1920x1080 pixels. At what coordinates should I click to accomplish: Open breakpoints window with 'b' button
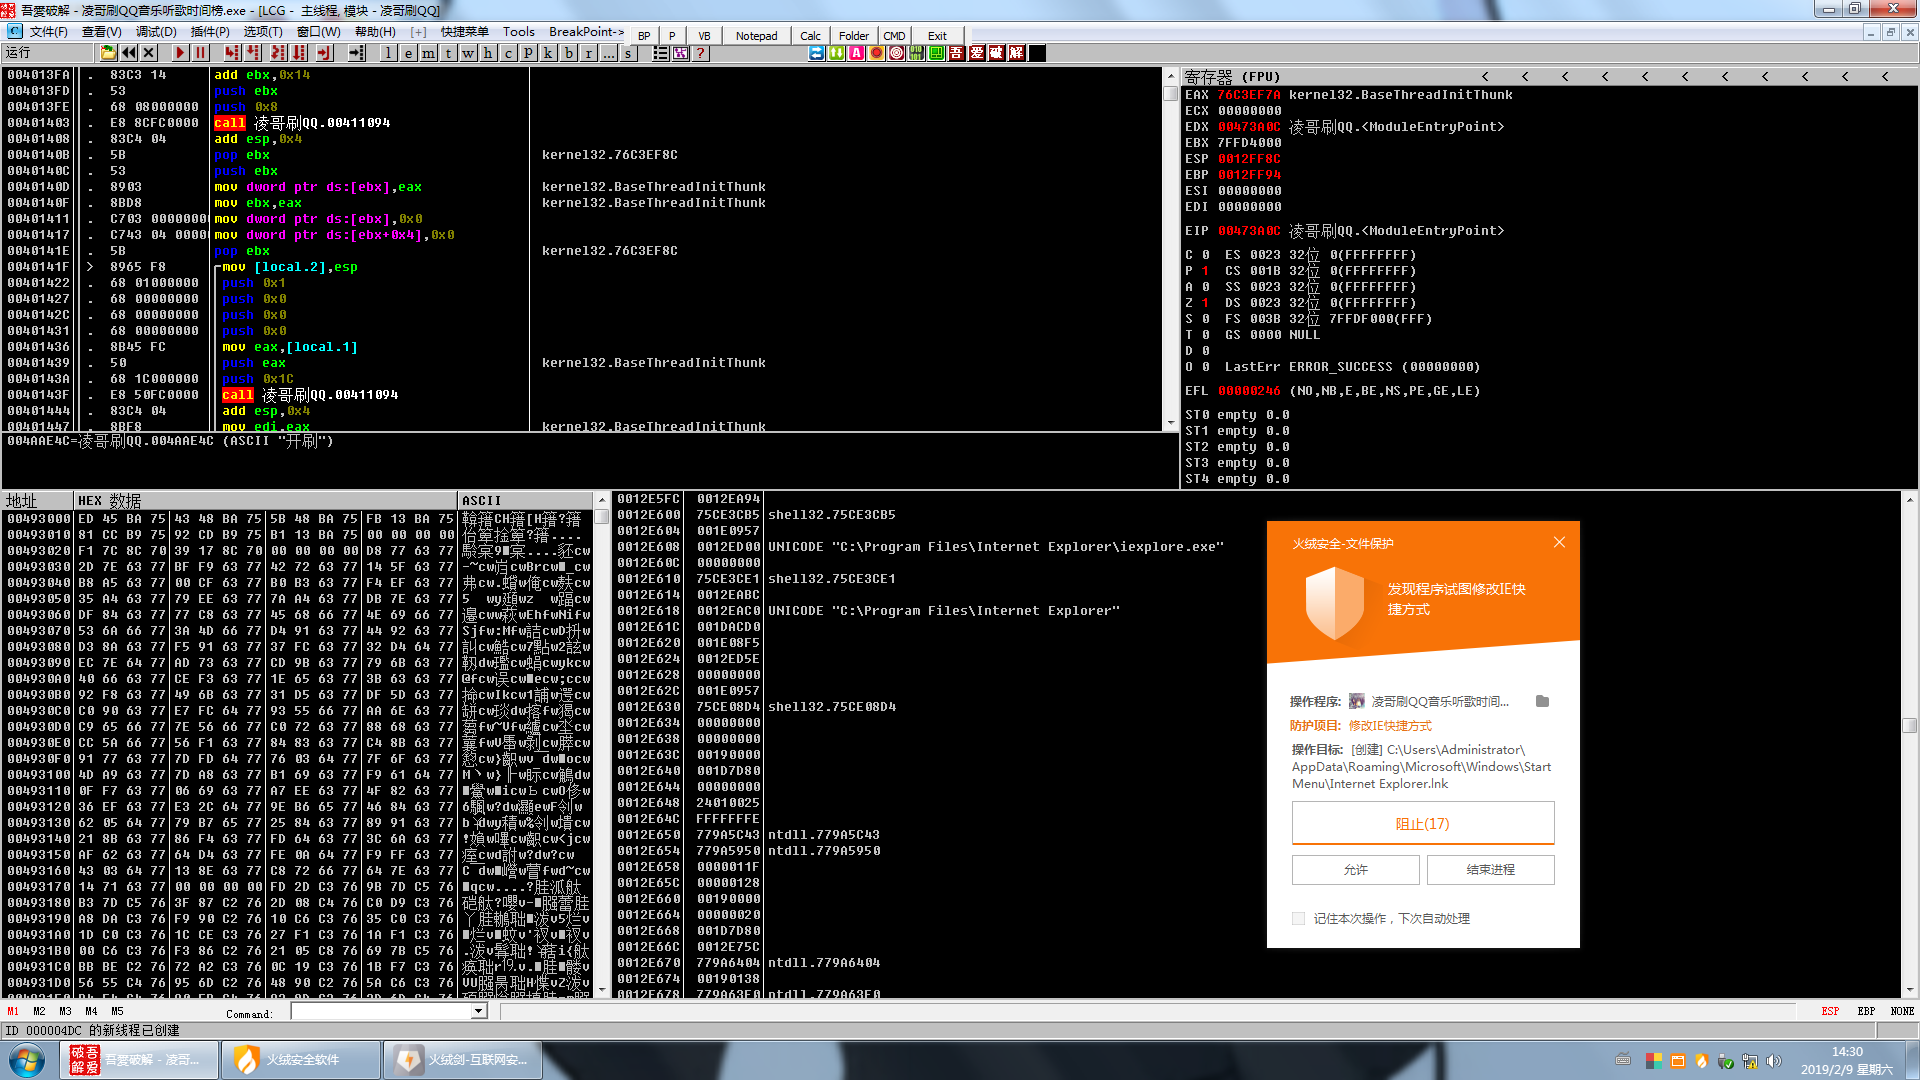[x=568, y=53]
